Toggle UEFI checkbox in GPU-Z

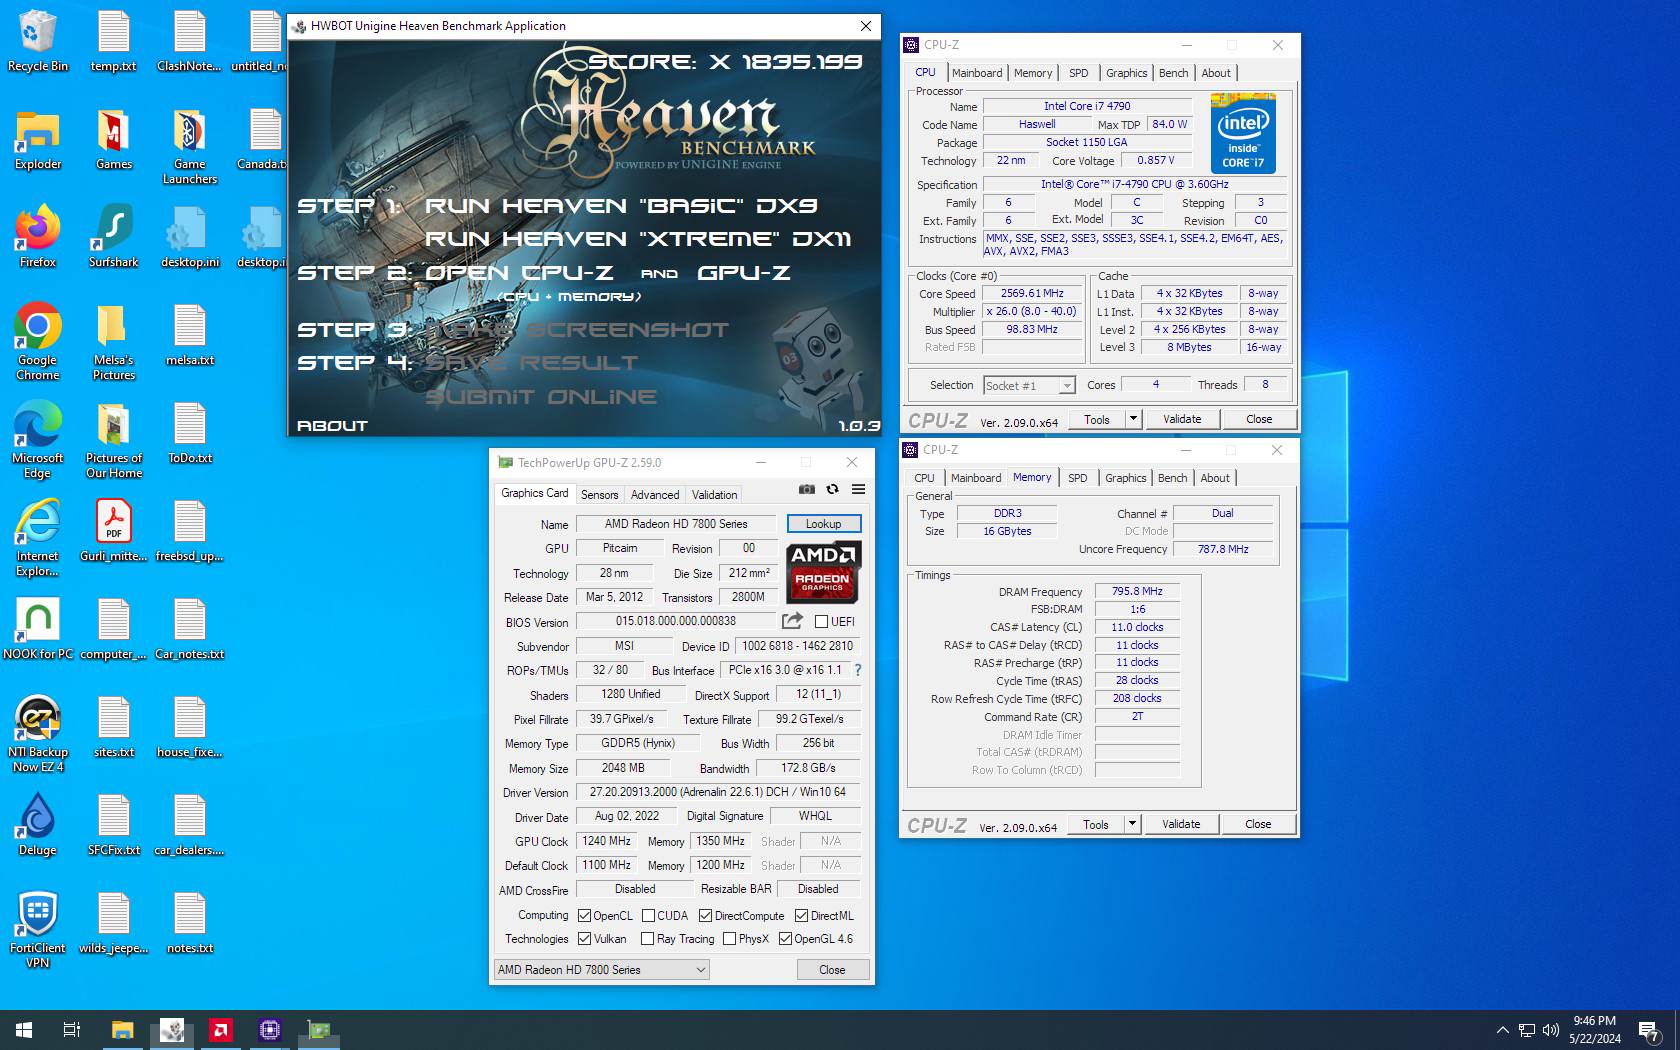pos(820,622)
